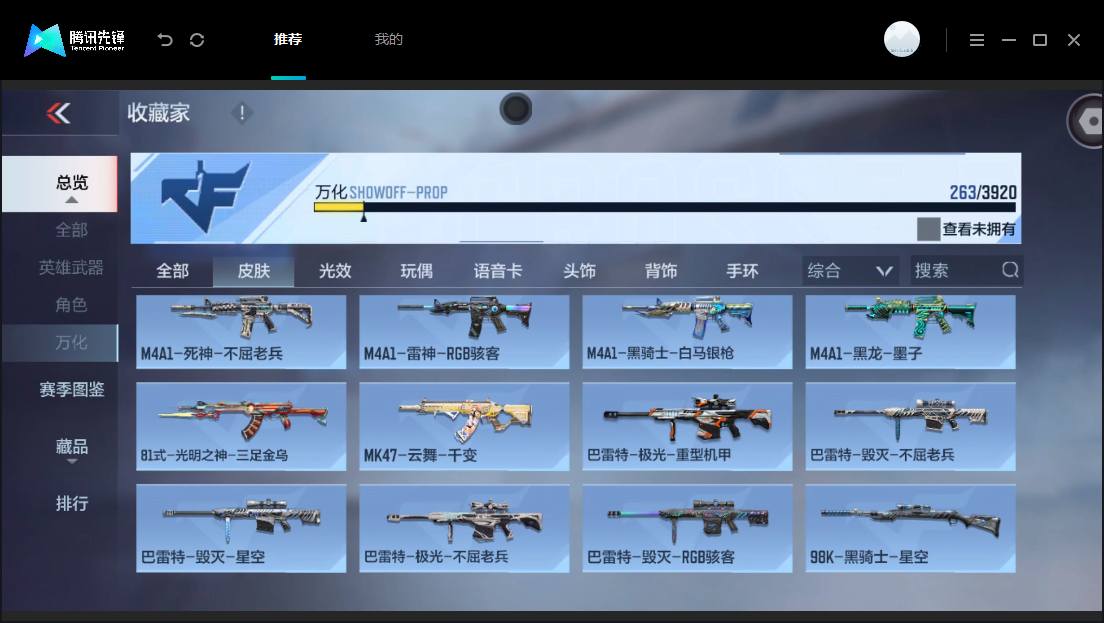This screenshot has width=1104, height=623.
Task: Open the 98K-黑骑士-星空 skin card
Action: [x=910, y=528]
